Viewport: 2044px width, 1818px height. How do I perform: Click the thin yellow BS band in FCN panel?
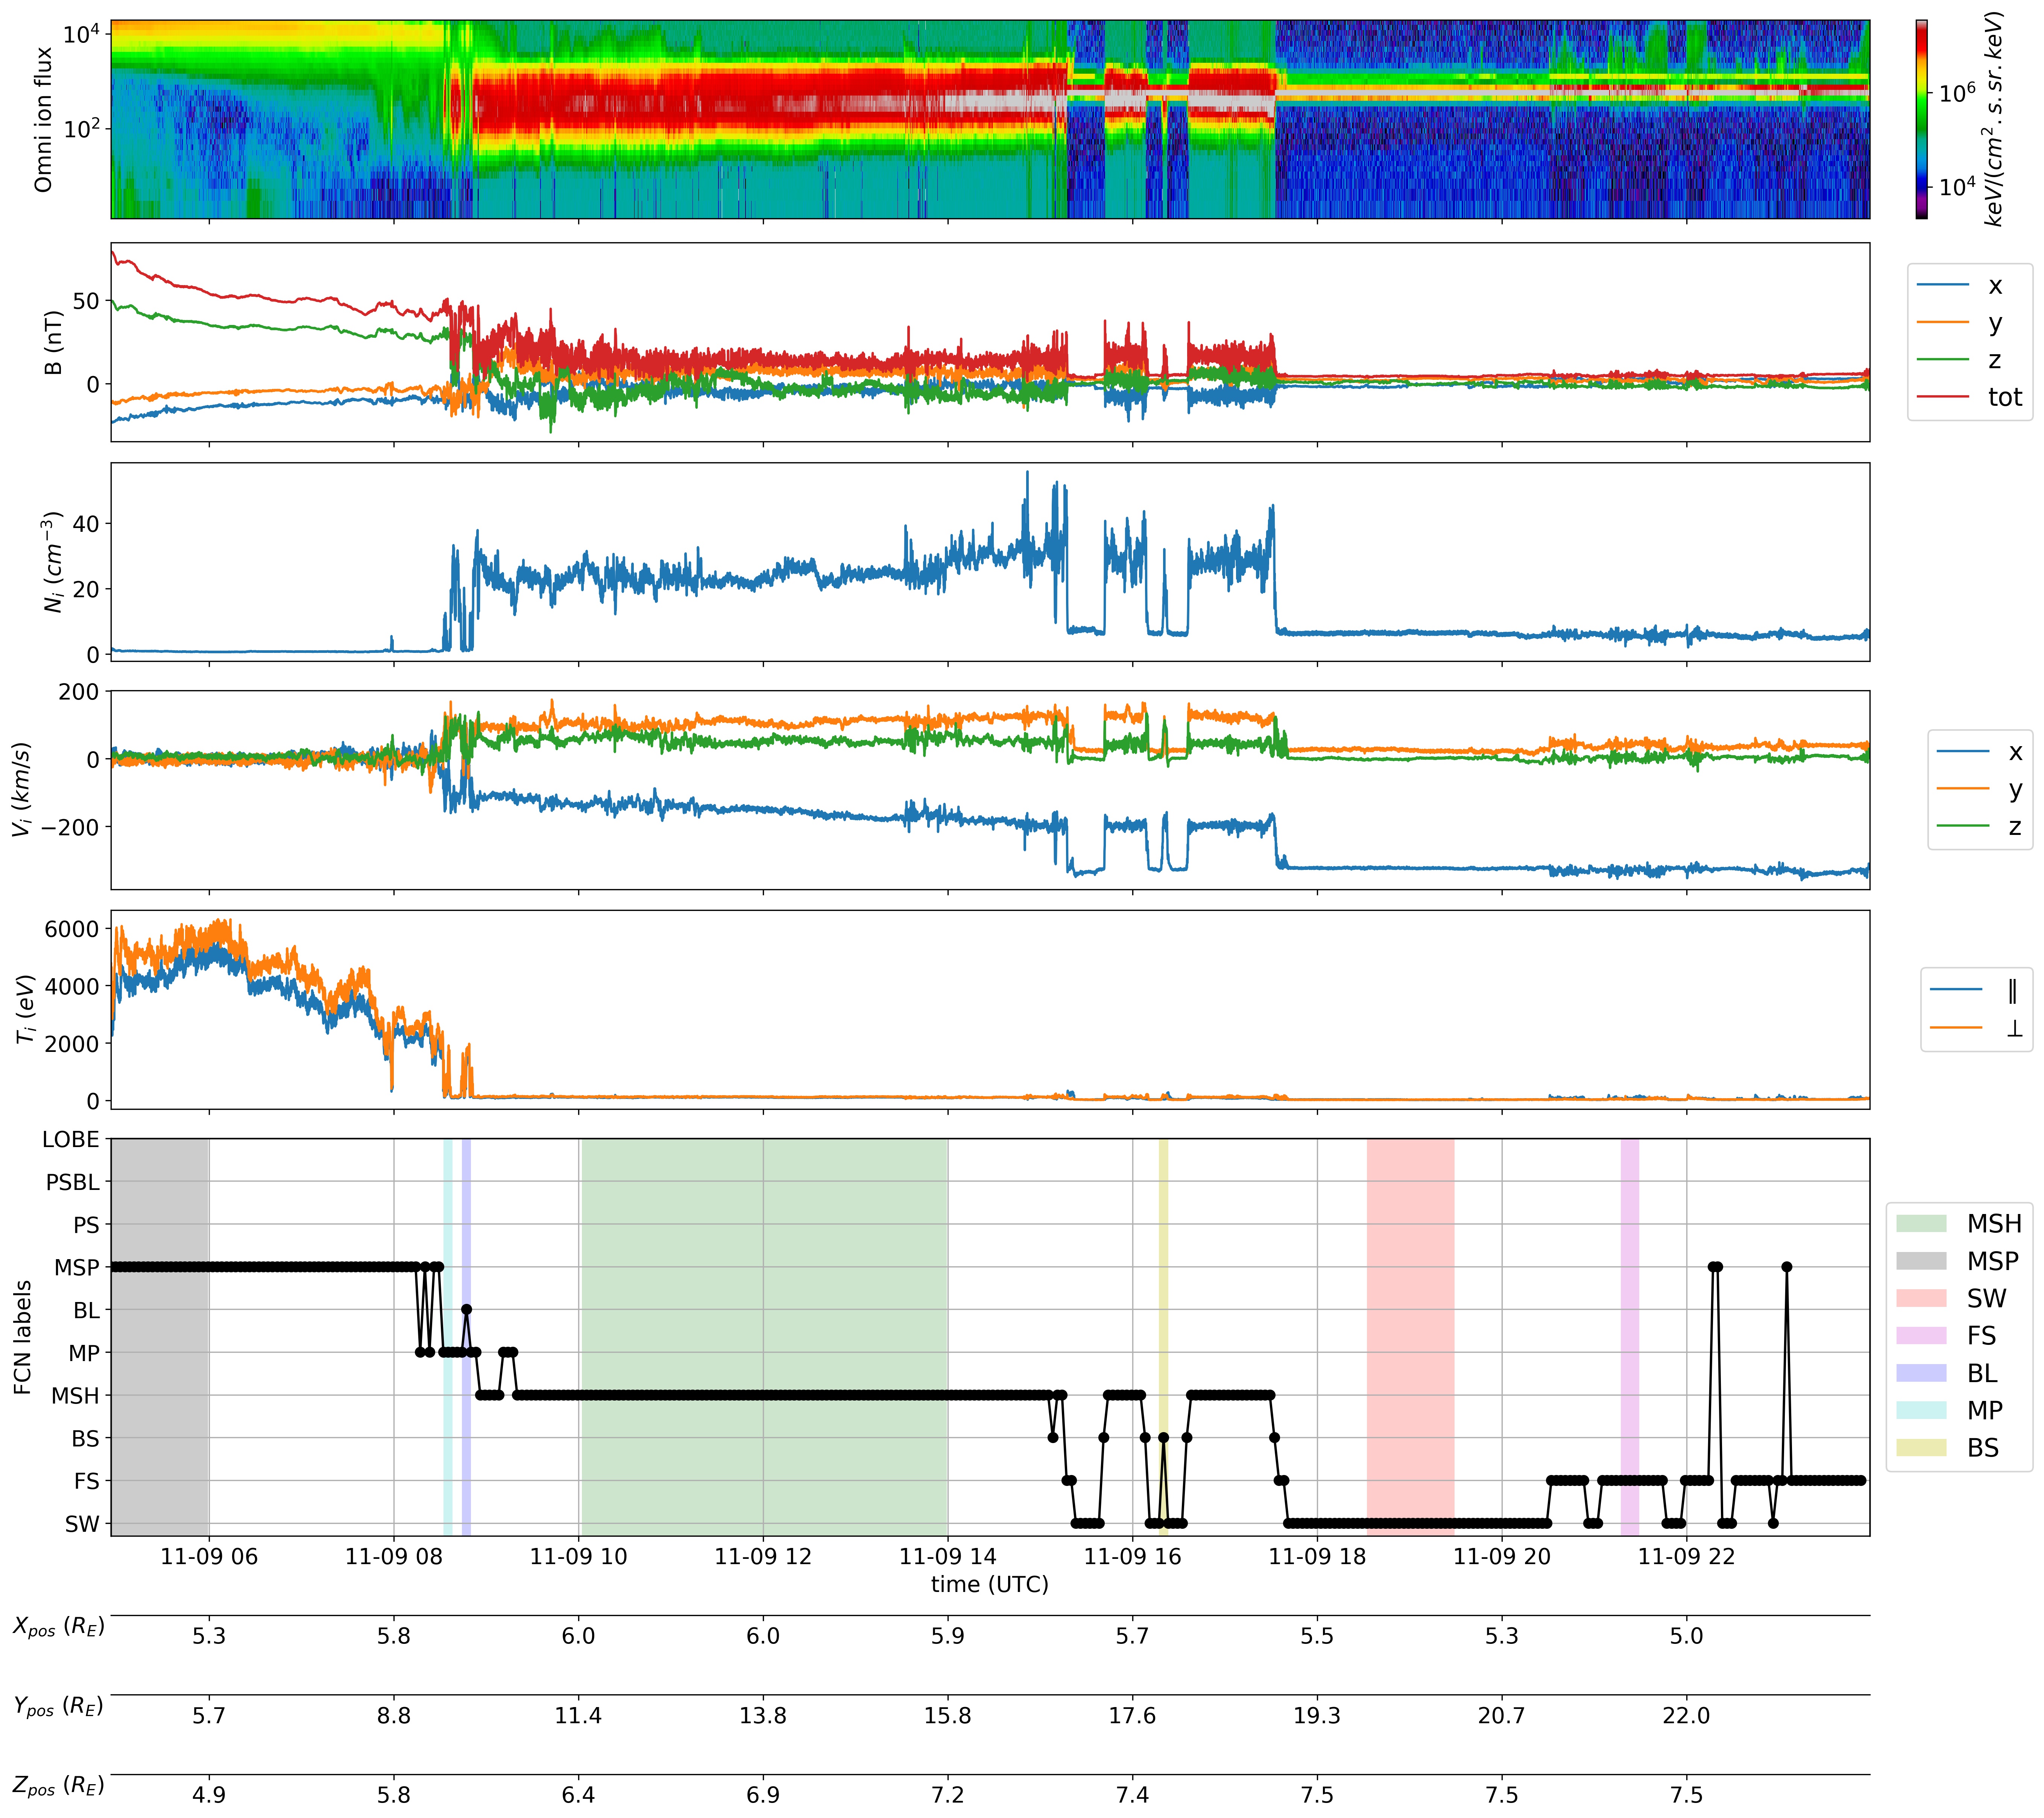tap(1163, 1337)
